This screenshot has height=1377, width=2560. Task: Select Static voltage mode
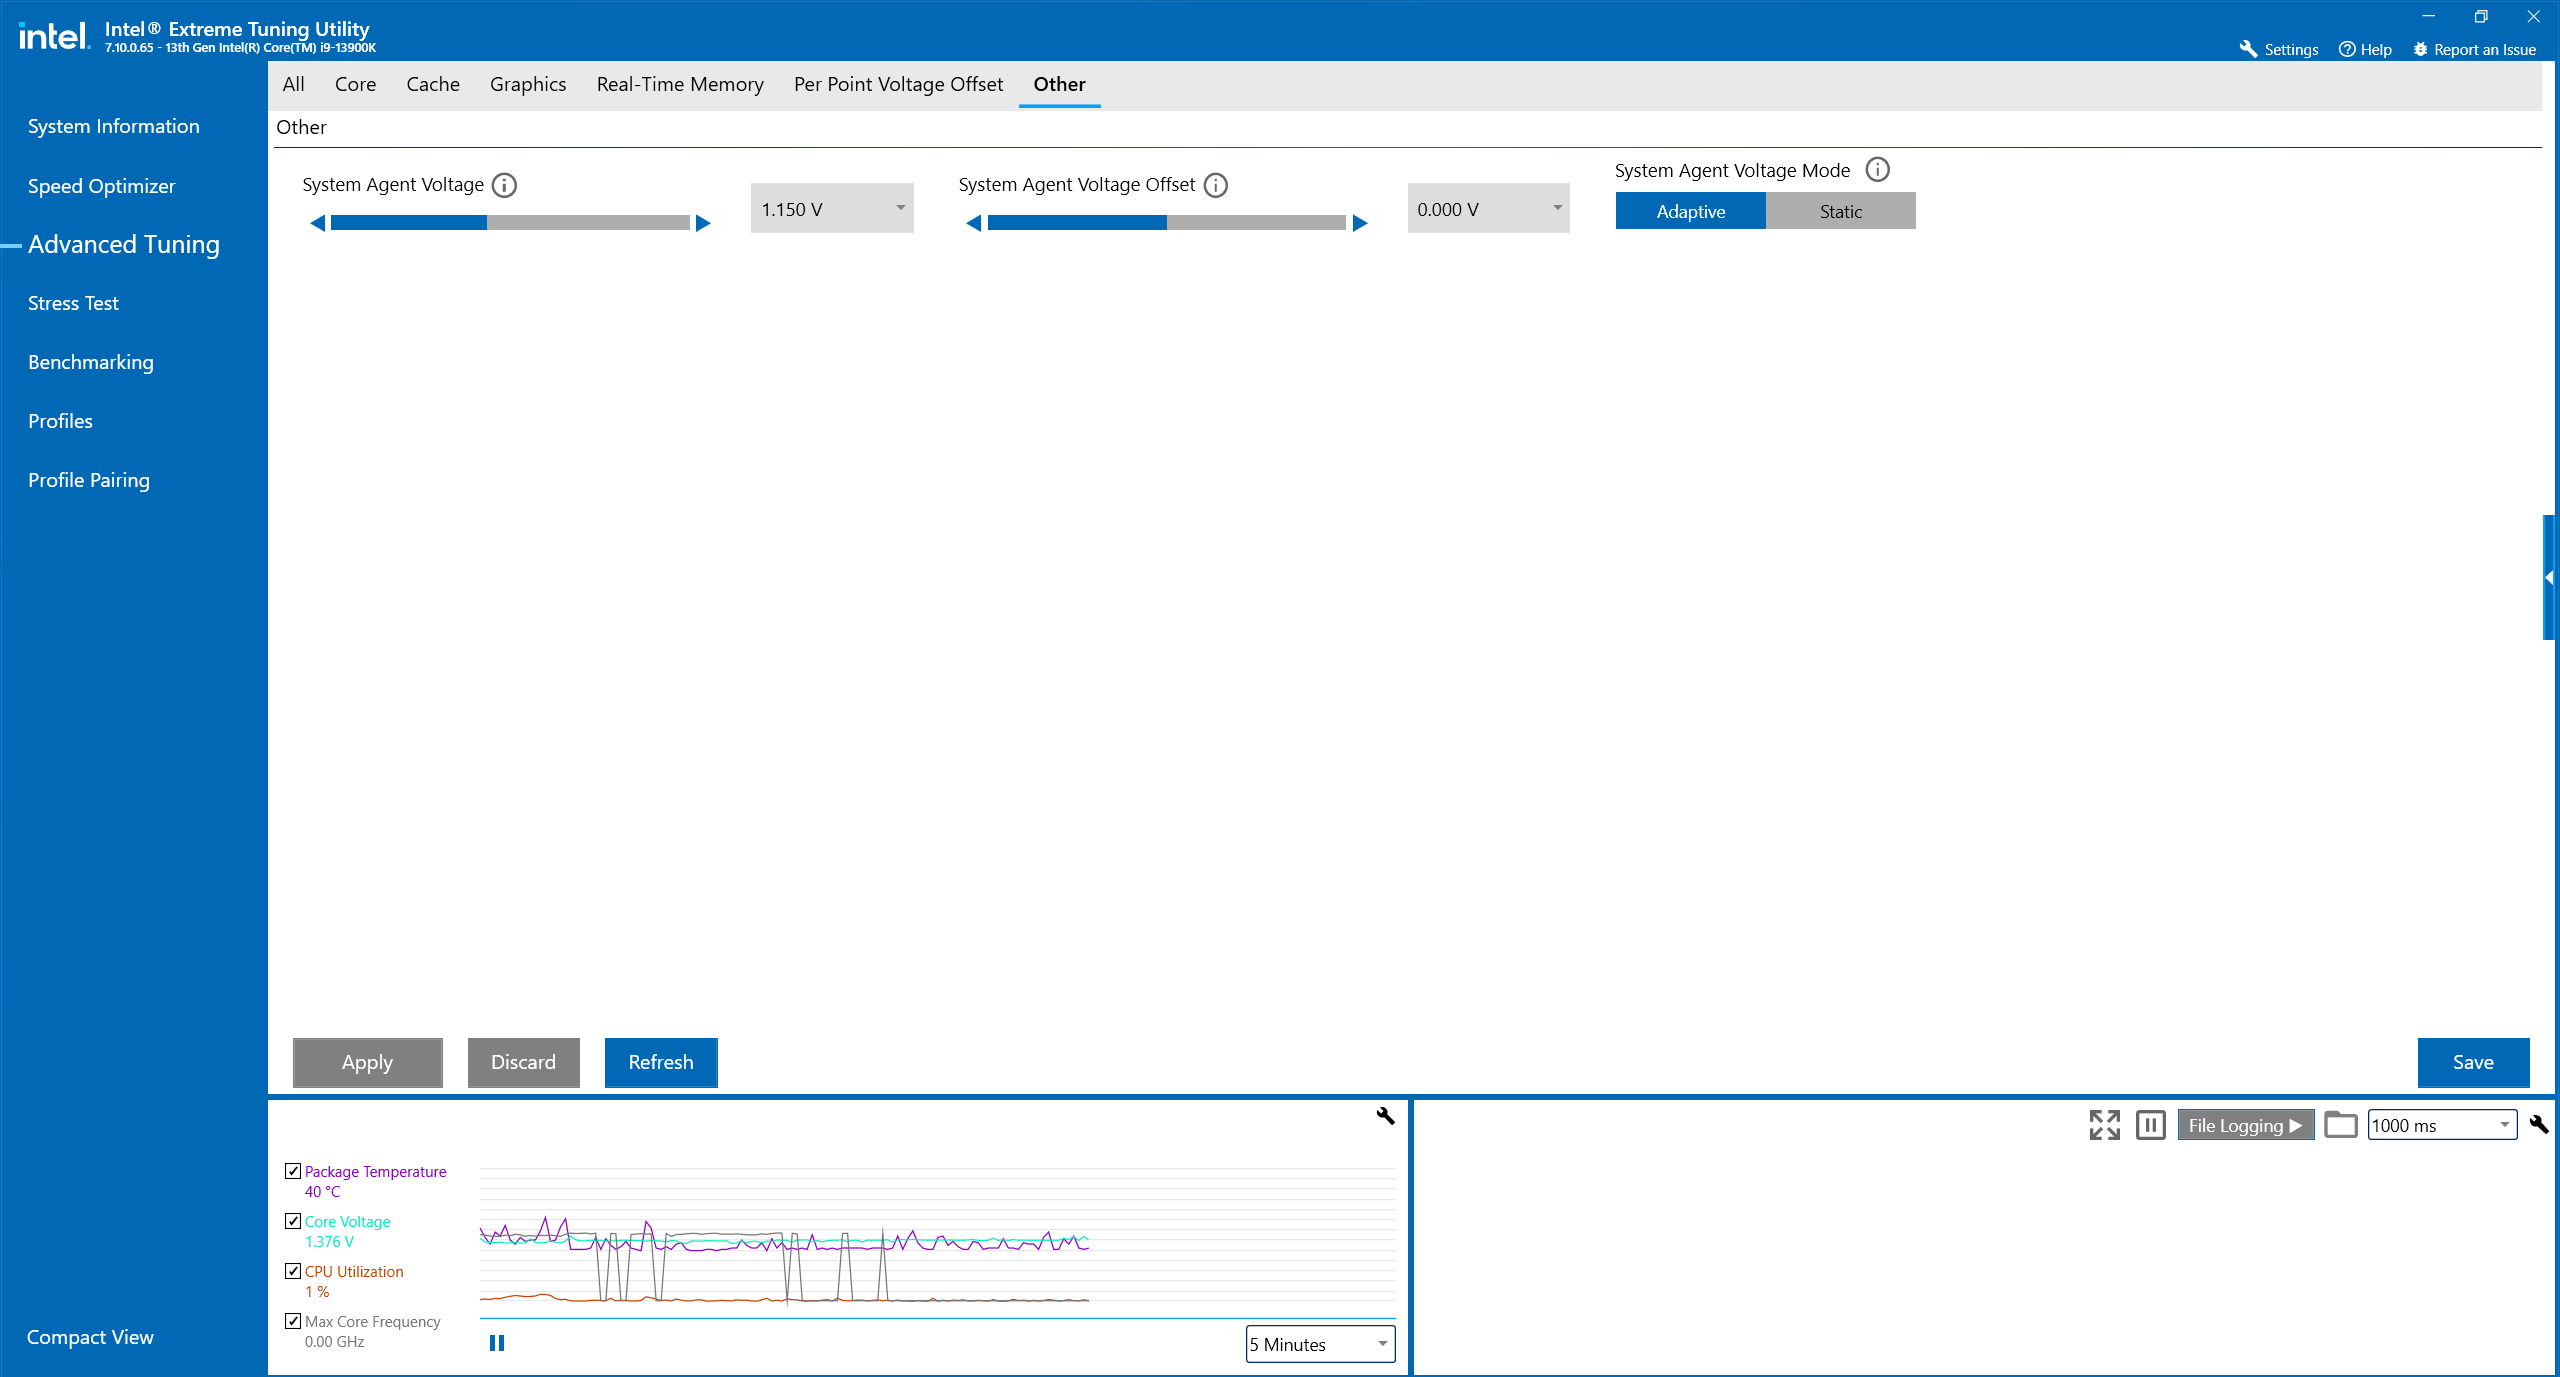[x=1841, y=211]
